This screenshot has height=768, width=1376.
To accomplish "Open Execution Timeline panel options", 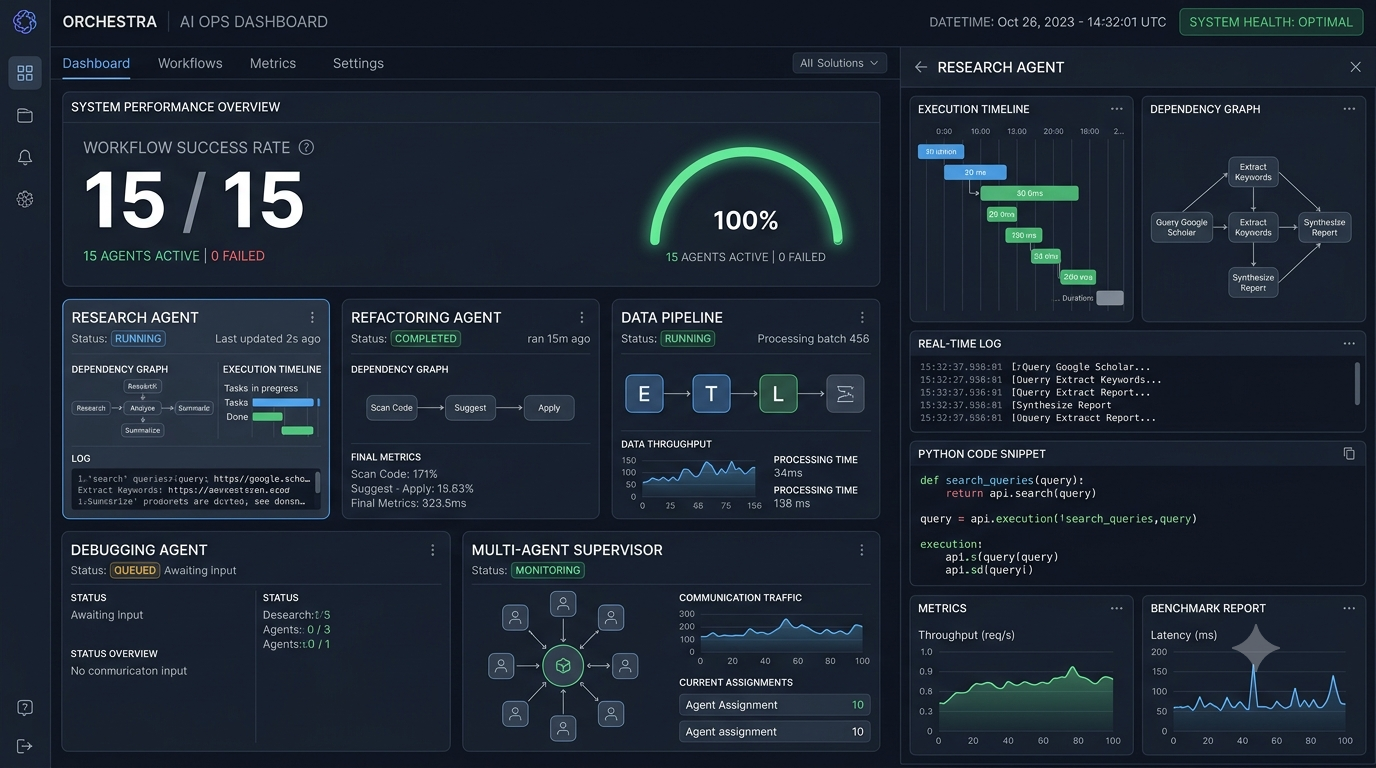I will point(1117,109).
